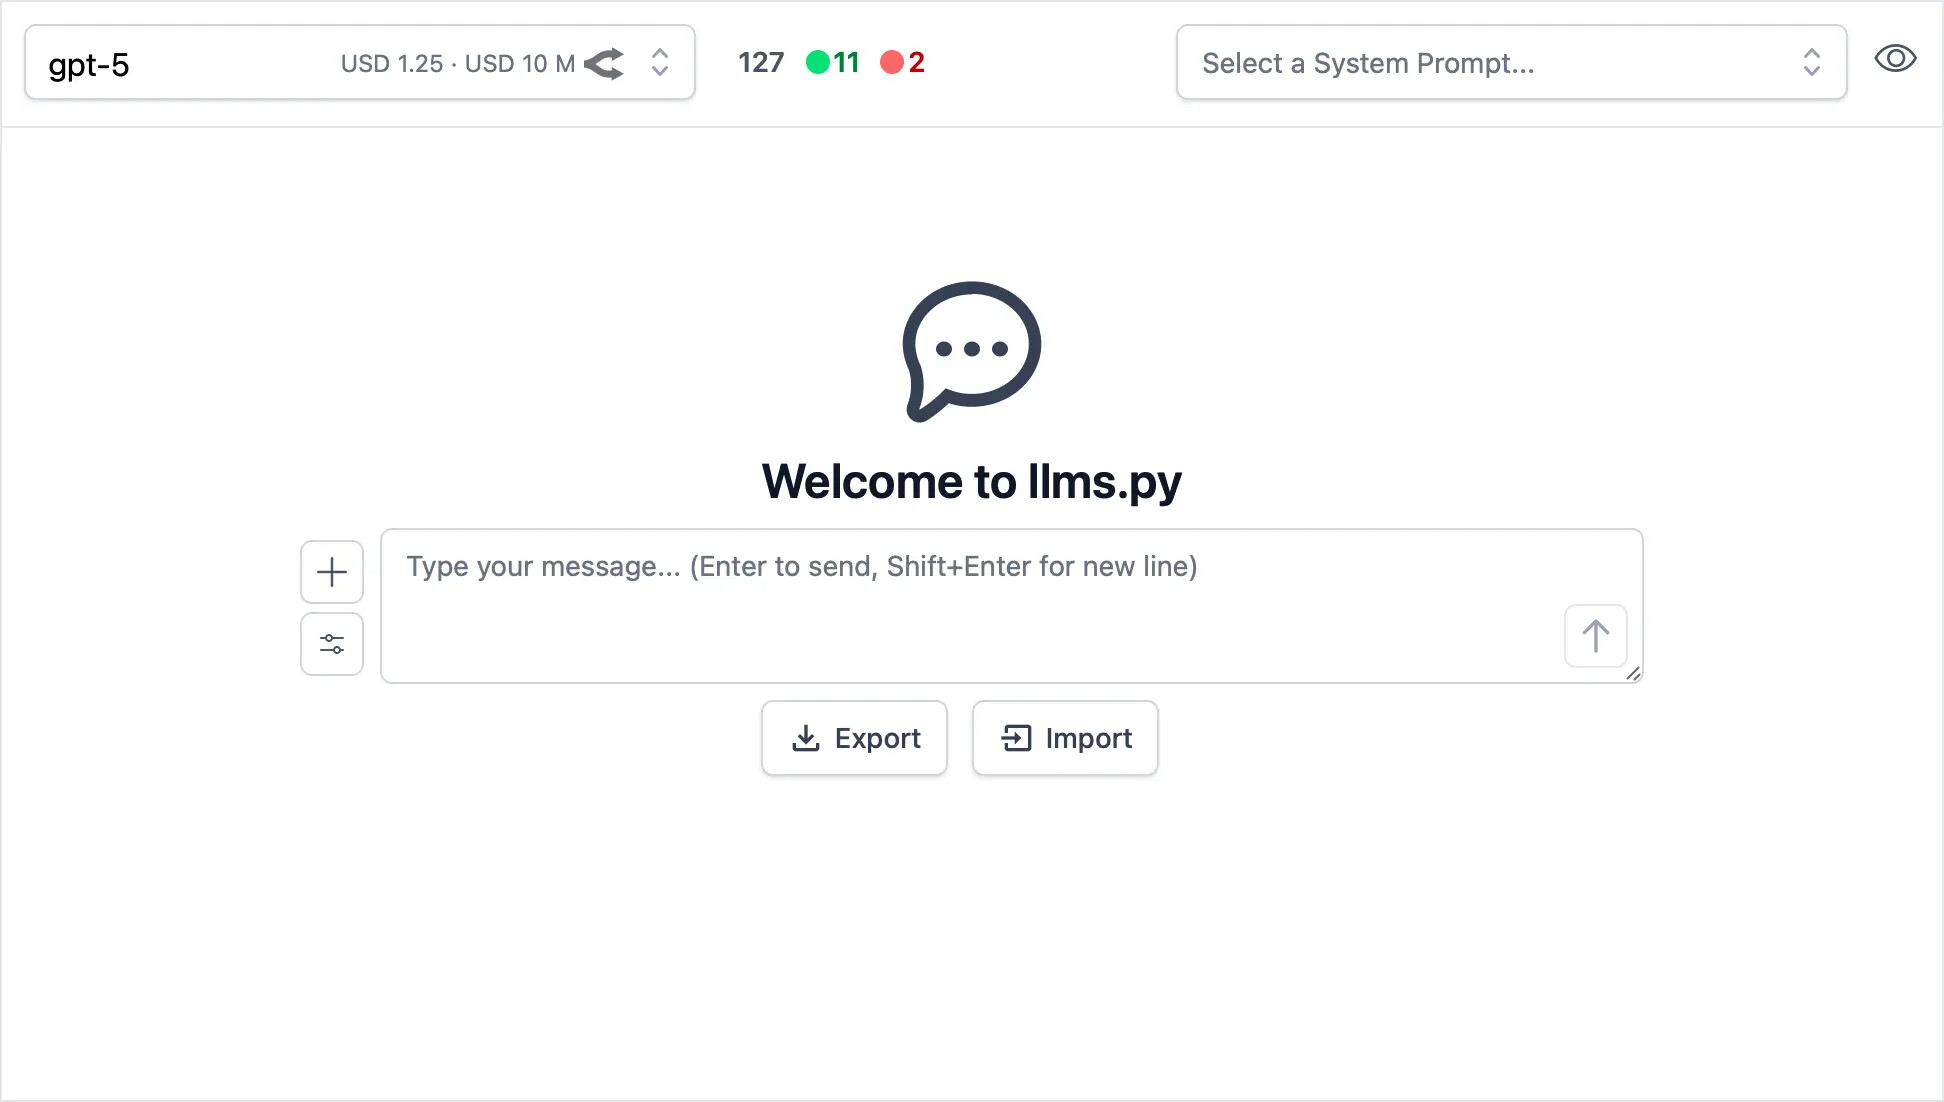This screenshot has height=1102, width=1944.
Task: Focus the Type your message text area
Action: click(1012, 606)
